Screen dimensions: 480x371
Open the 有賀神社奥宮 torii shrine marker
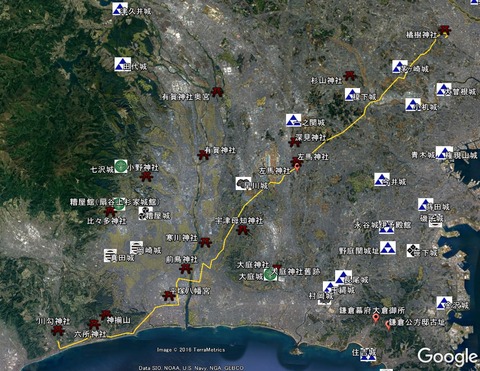[217, 91]
